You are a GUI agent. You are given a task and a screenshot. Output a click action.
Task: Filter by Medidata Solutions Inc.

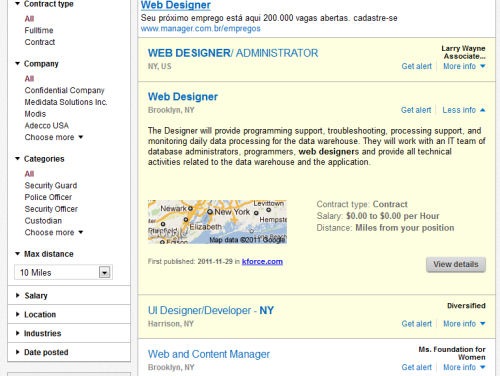pos(66,102)
